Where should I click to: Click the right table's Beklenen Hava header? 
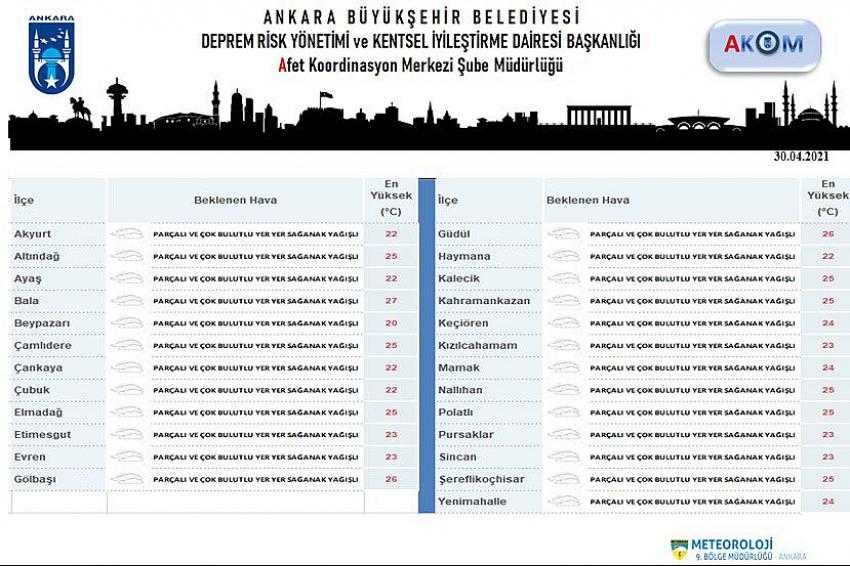[587, 200]
